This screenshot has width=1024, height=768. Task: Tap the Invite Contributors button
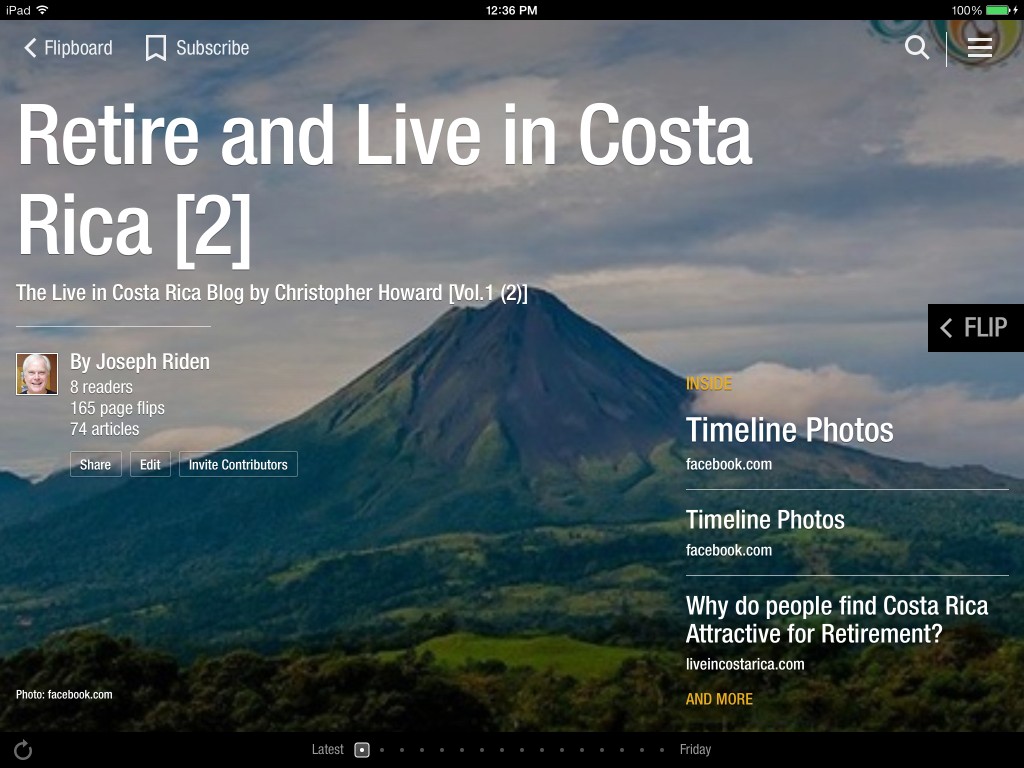pos(238,463)
